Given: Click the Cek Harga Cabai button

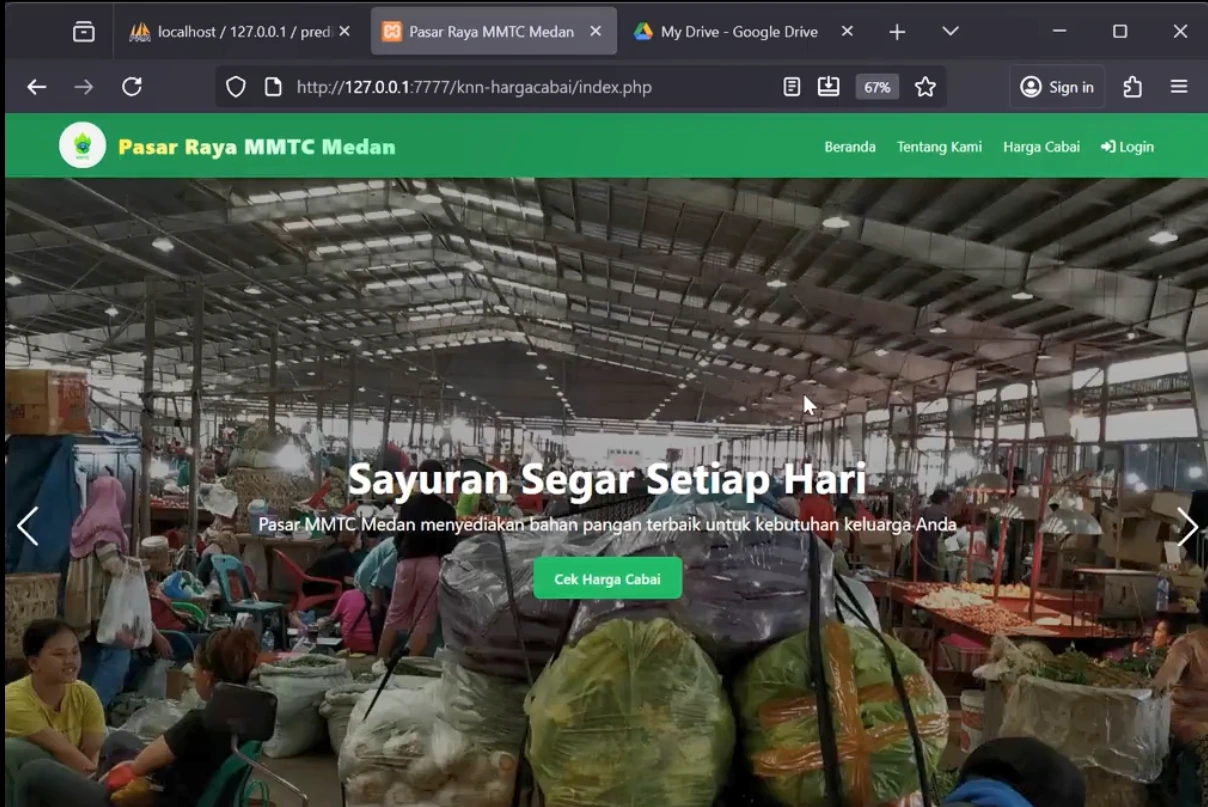Looking at the screenshot, I should point(607,578).
